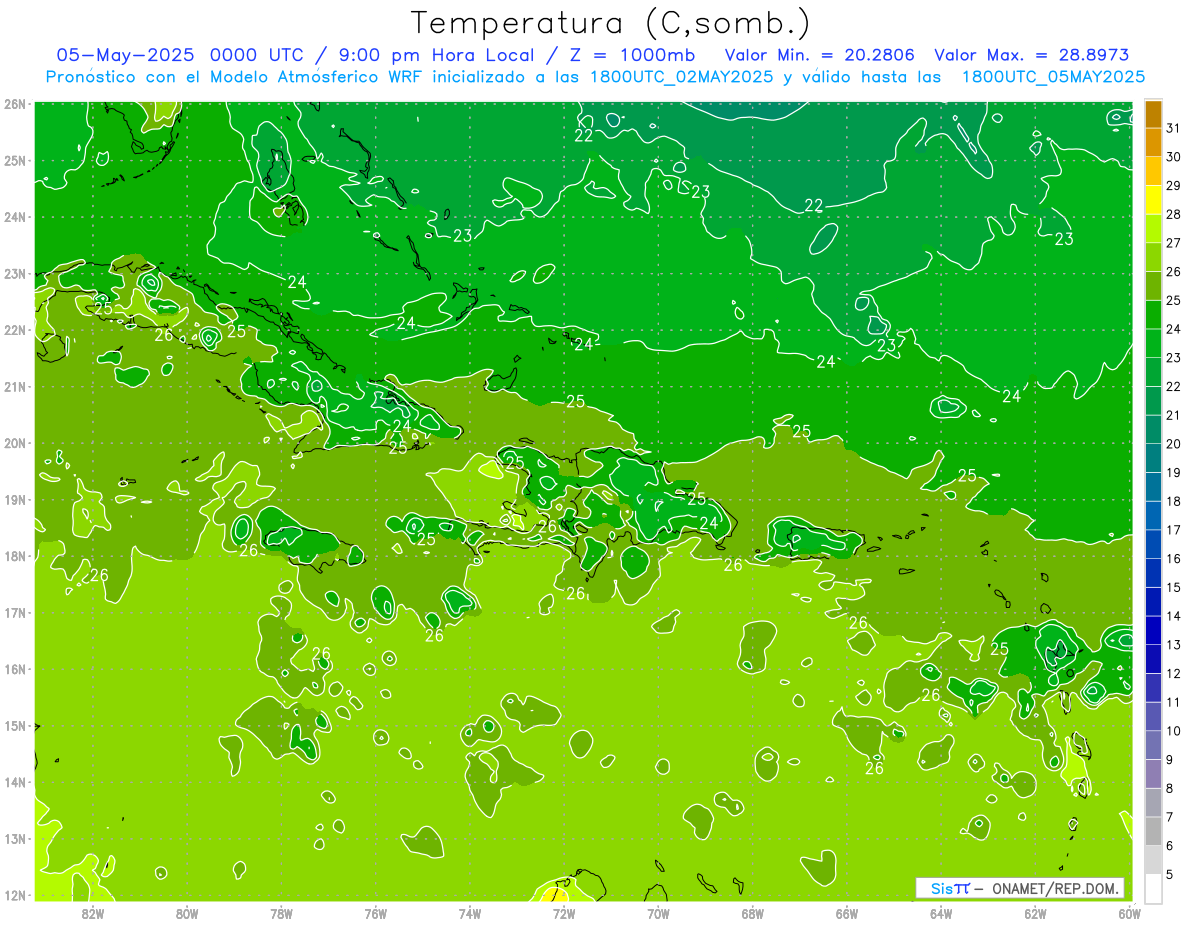Click the 1800UTC_05MAY2025 valid-until time text
1200x927 pixels.
tap(1053, 76)
